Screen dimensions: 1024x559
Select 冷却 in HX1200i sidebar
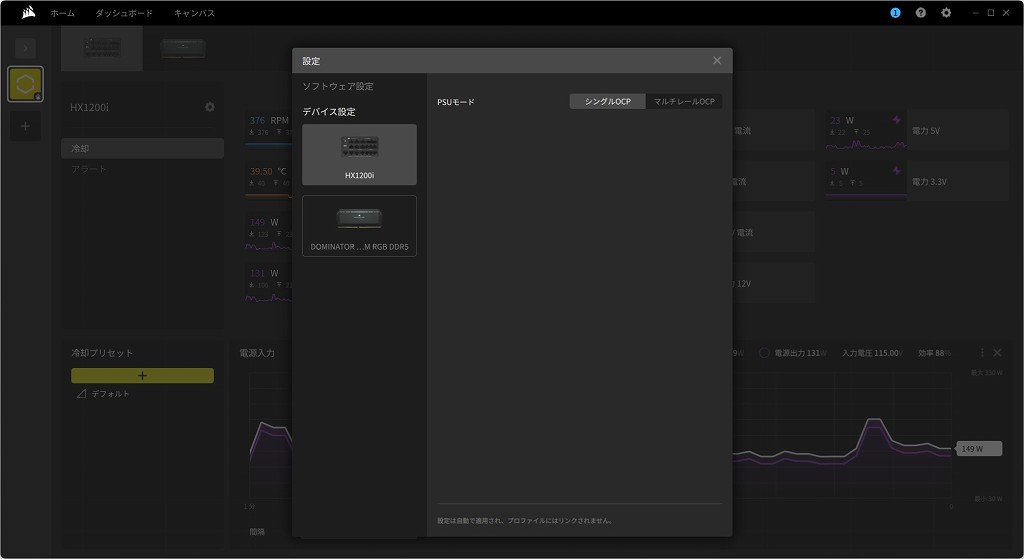(x=142, y=148)
